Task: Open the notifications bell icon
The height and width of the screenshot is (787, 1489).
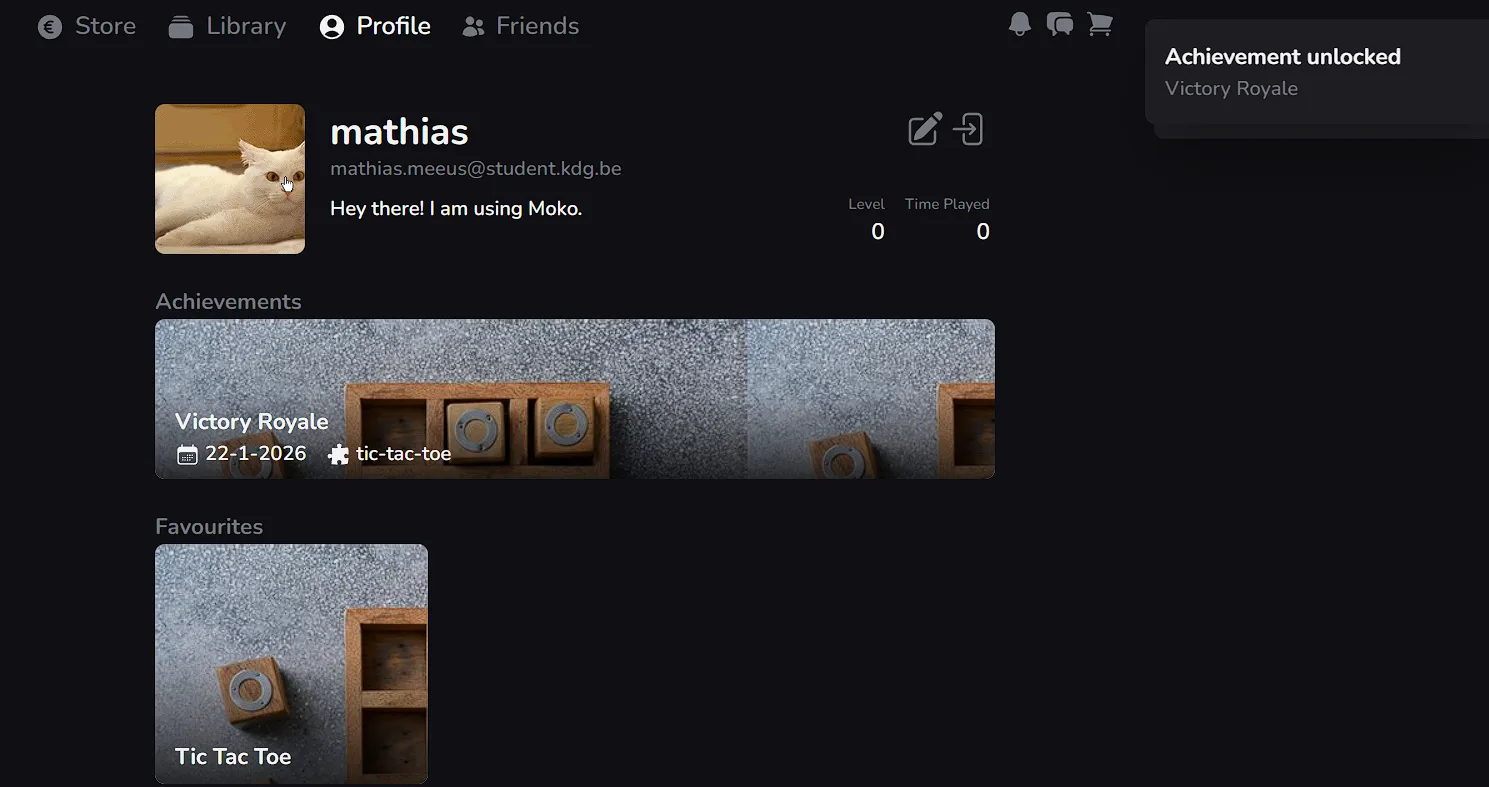Action: (1019, 25)
